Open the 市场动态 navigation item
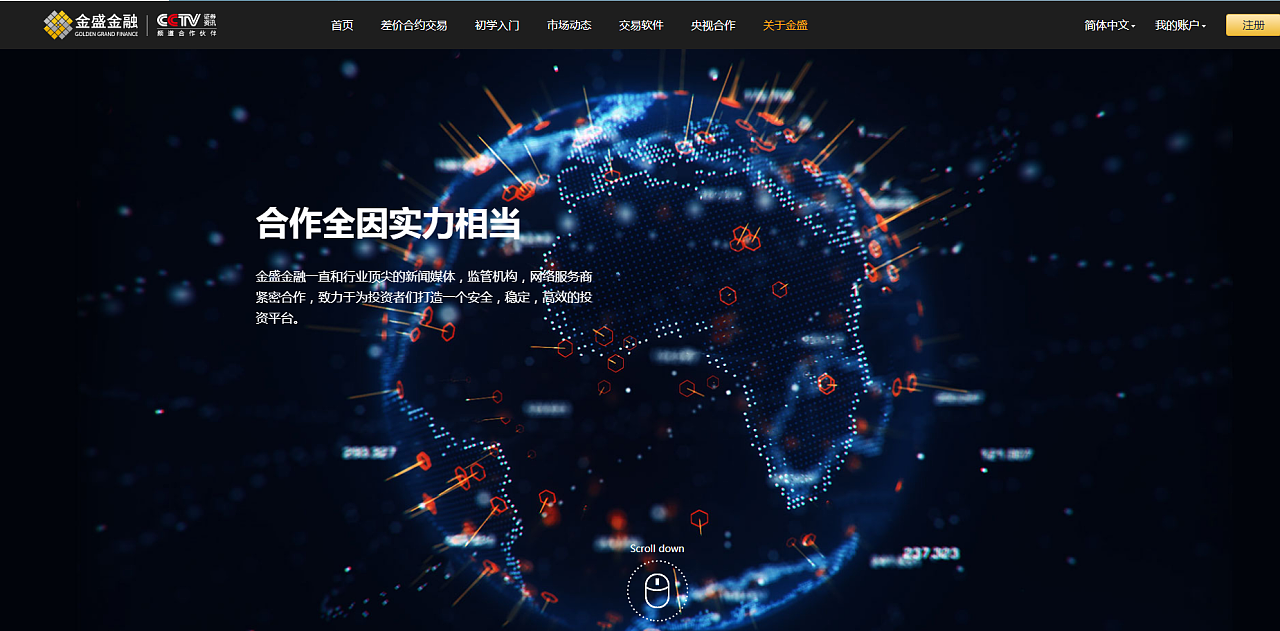This screenshot has height=631, width=1280. (569, 25)
